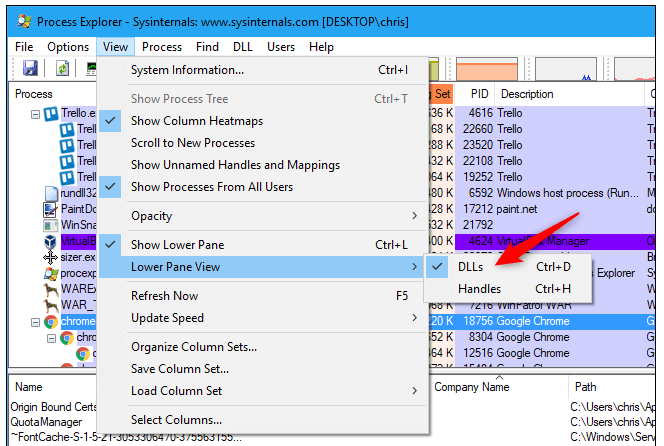Select the rundll32 process icon
Image resolution: width=664 pixels, height=446 pixels.
[x=51, y=193]
